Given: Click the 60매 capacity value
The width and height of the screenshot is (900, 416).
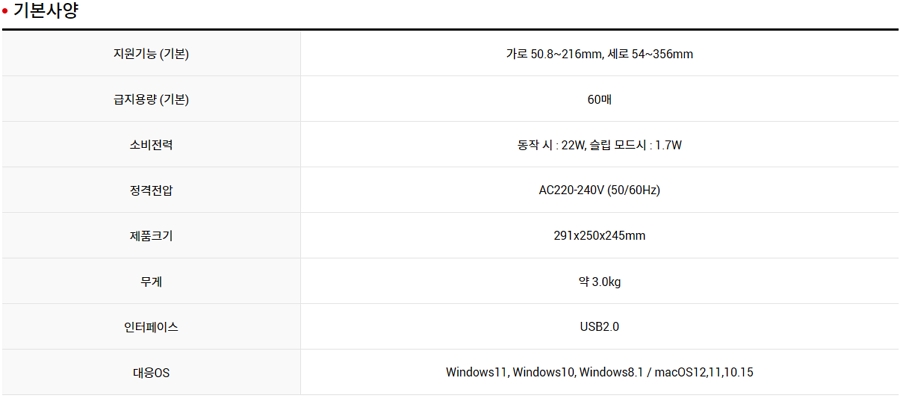Looking at the screenshot, I should pos(599,99).
